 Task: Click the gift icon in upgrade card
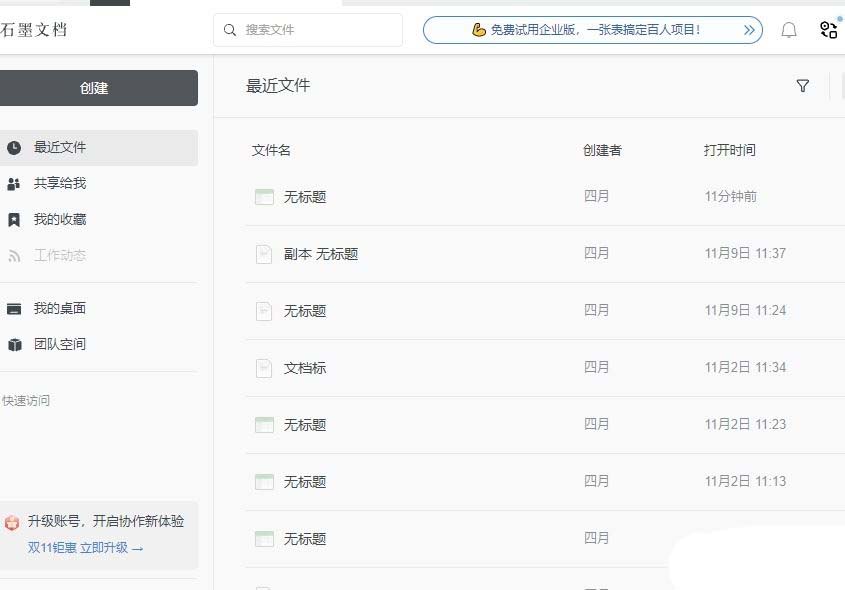pos(12,522)
